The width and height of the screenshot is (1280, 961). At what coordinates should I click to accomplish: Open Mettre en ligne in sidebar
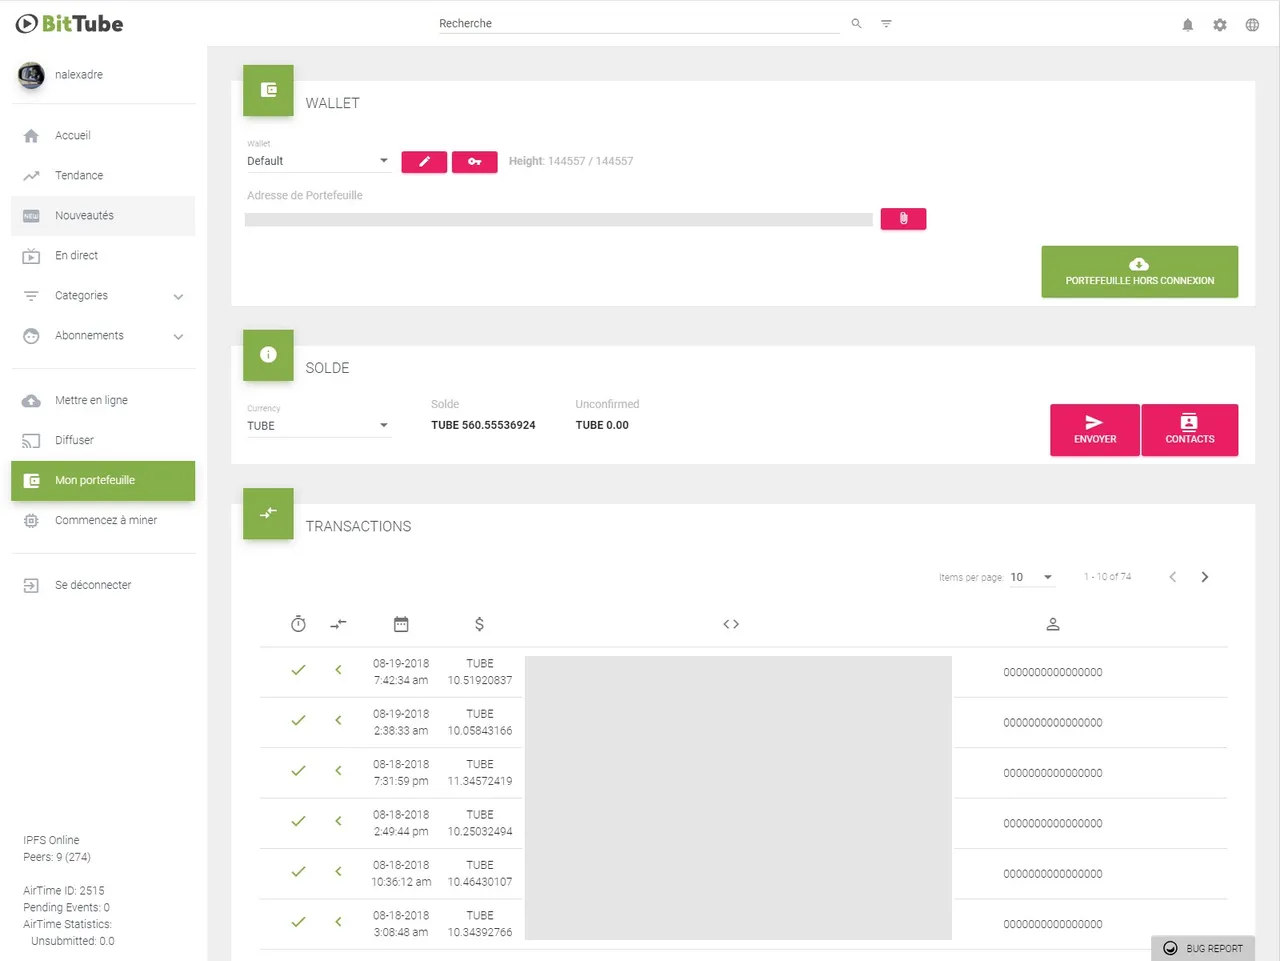click(x=103, y=401)
